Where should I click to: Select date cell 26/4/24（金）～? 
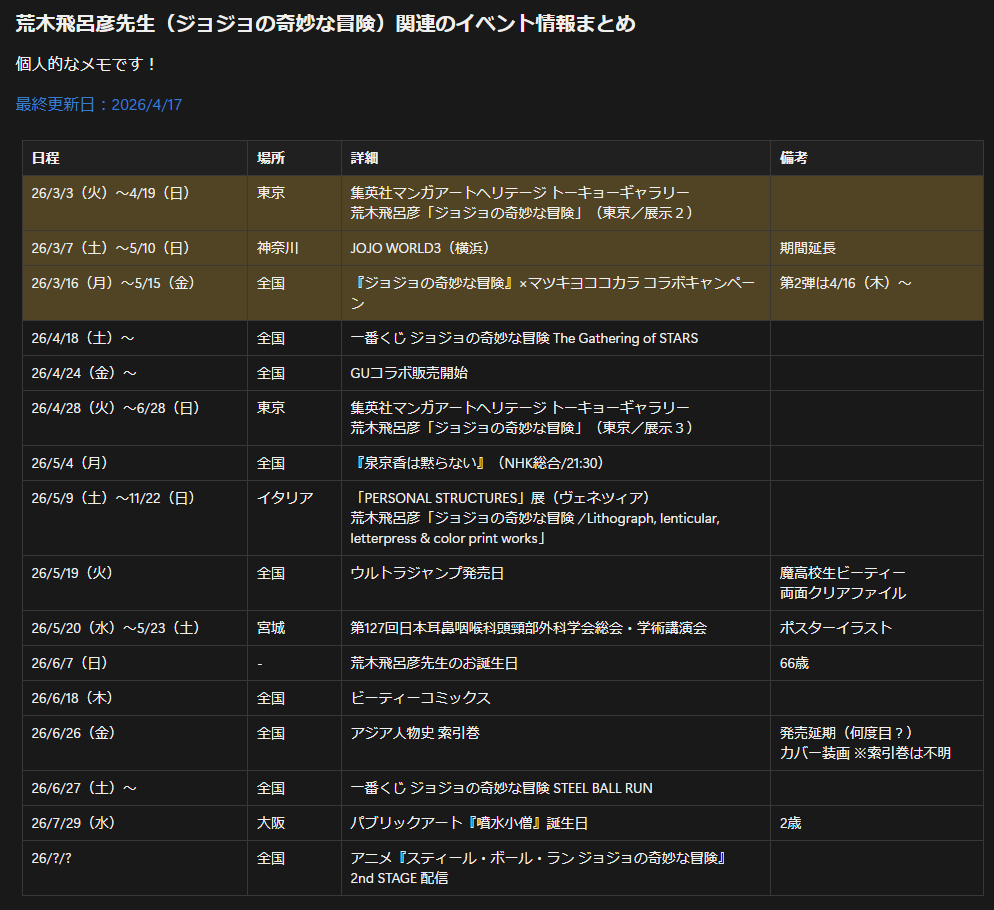(x=135, y=373)
